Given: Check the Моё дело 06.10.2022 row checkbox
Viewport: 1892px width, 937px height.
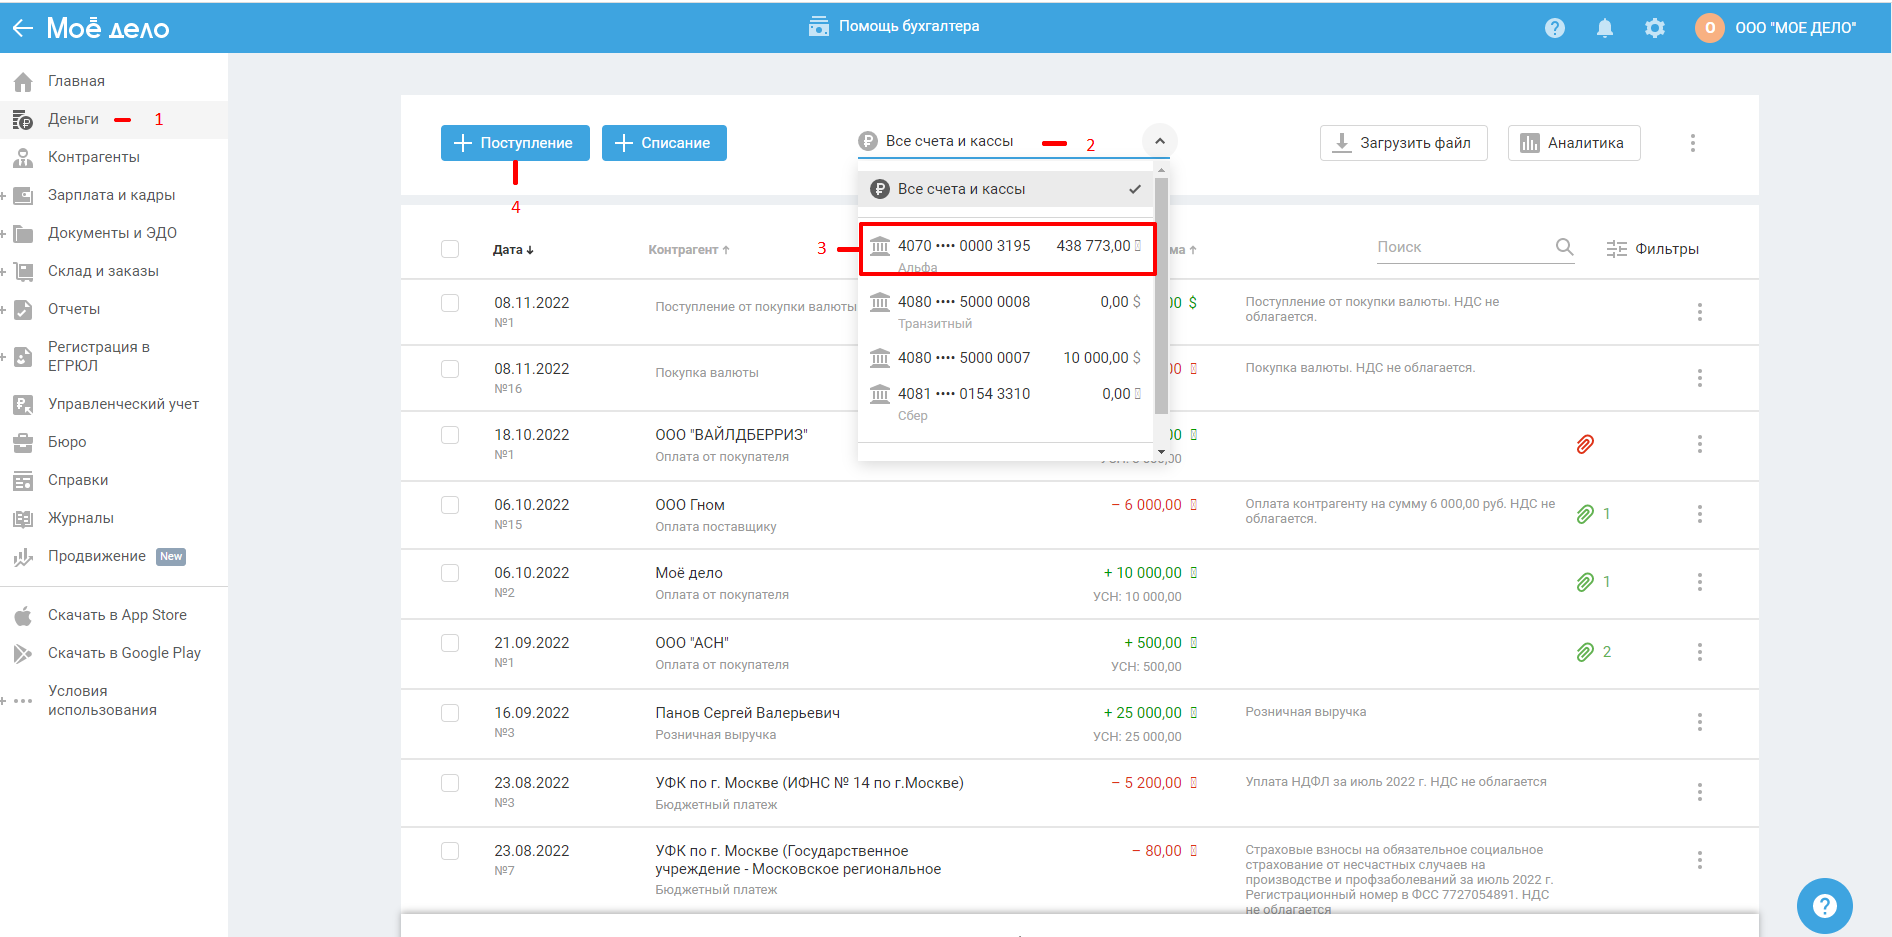Looking at the screenshot, I should (450, 573).
